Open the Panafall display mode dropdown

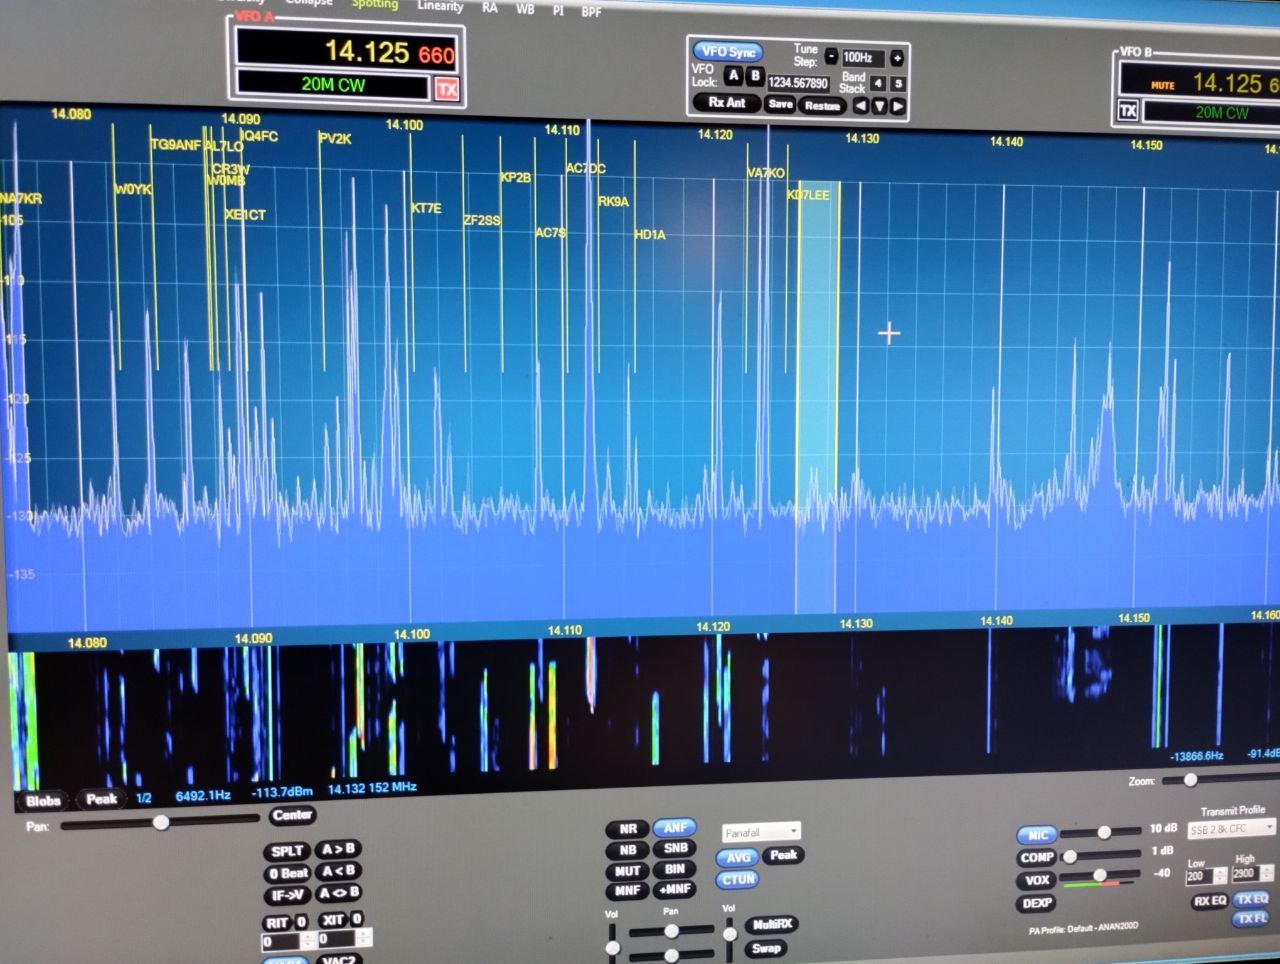pyautogui.click(x=761, y=832)
